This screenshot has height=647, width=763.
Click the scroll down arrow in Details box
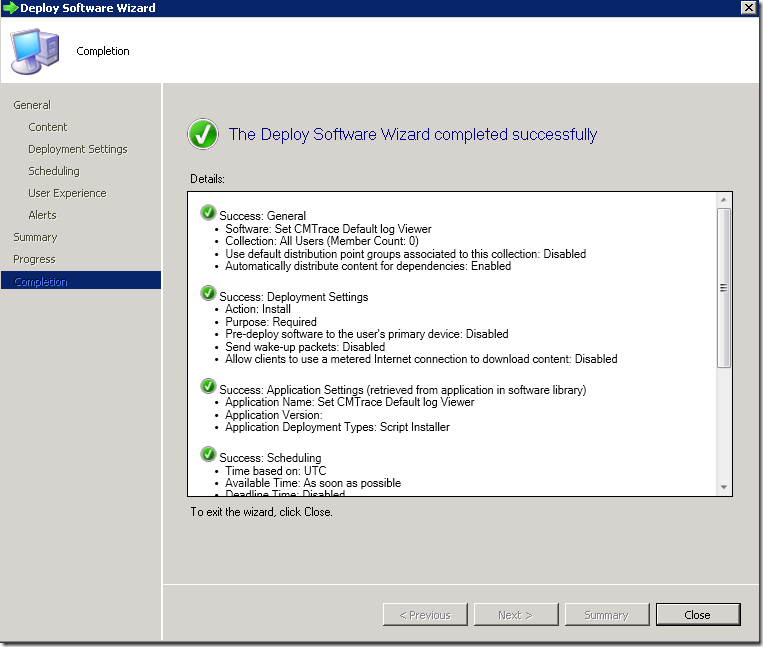click(724, 487)
